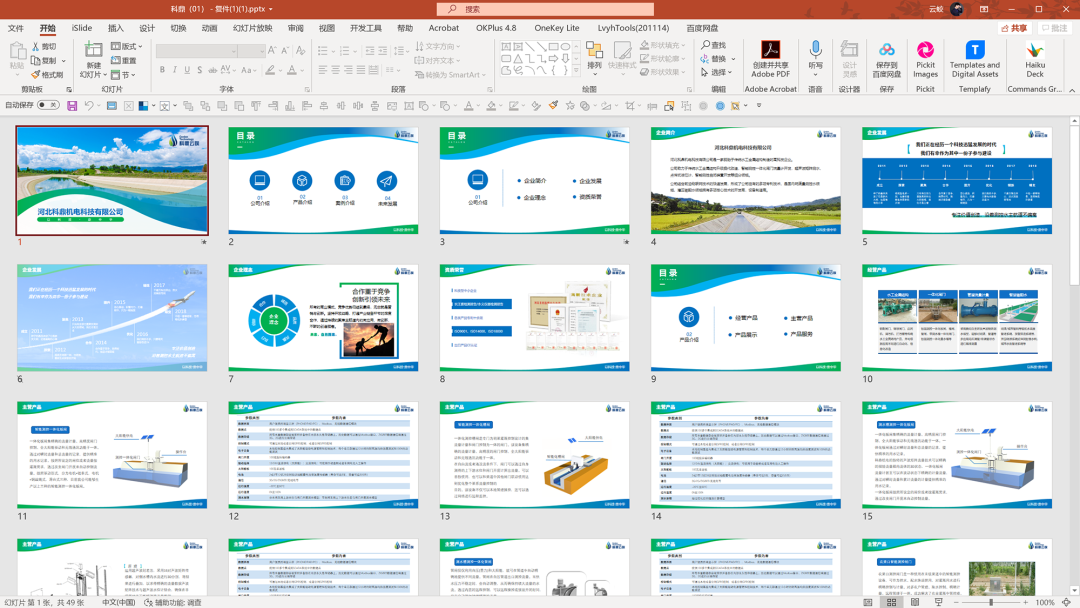Viewport: 1080px width, 608px height.
Task: Click the Normal view icon in status bar
Action: [868, 602]
